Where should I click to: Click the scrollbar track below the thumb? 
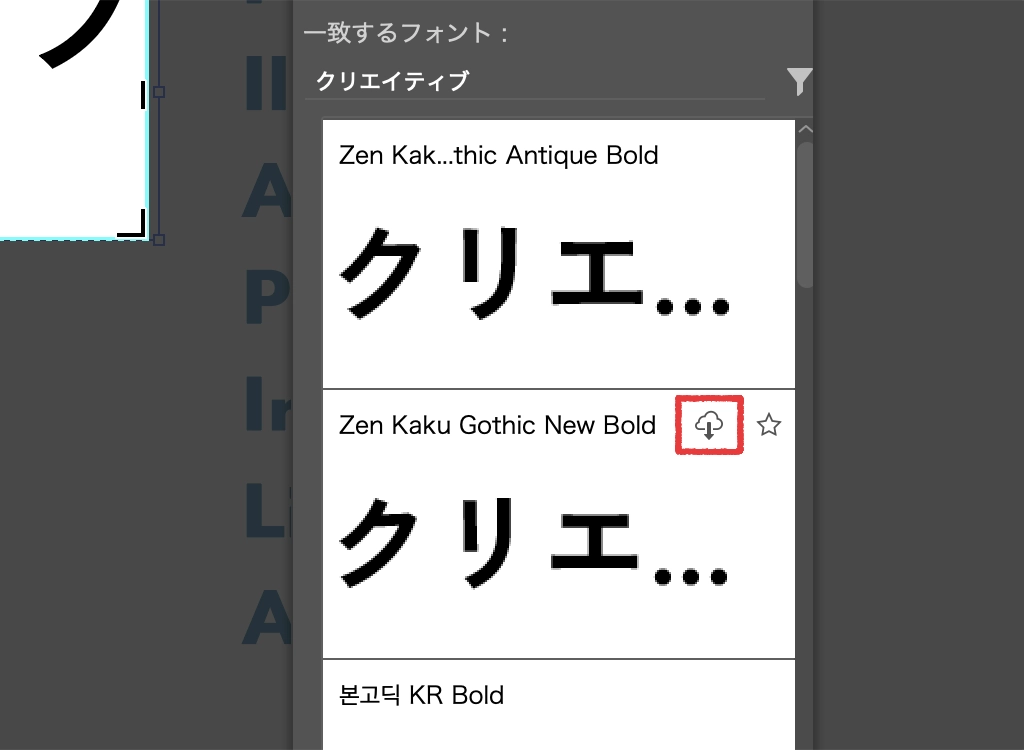[x=805, y=500]
